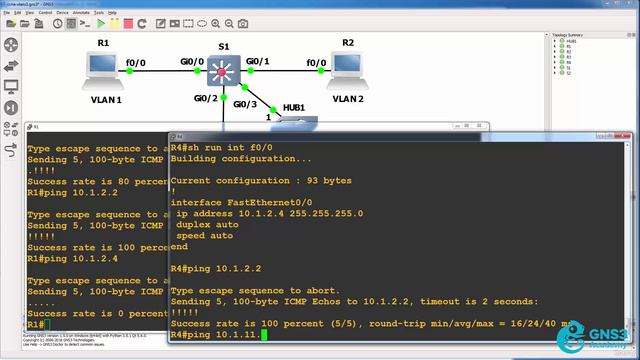Click the Gi0/2 interface label
The width and height of the screenshot is (640, 360).
point(206,98)
